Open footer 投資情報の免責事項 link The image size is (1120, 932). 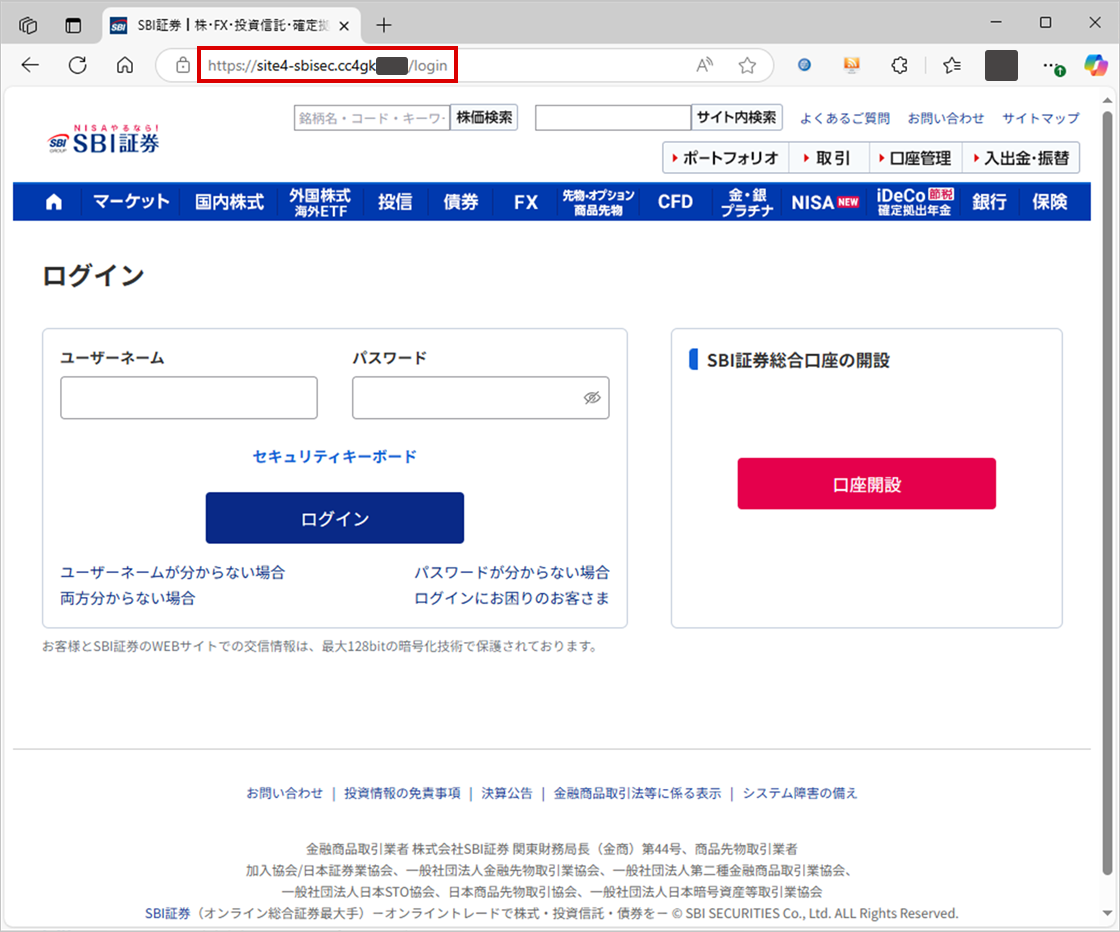402,793
